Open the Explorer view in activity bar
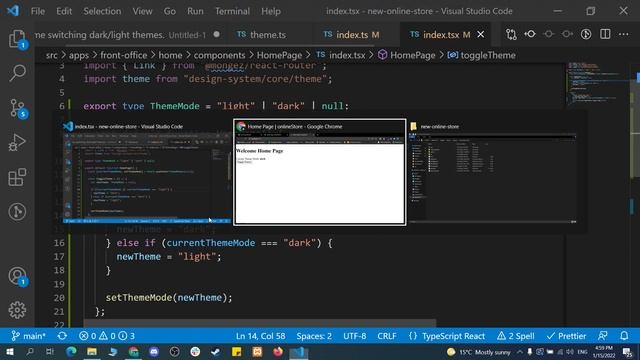 [x=17, y=39]
